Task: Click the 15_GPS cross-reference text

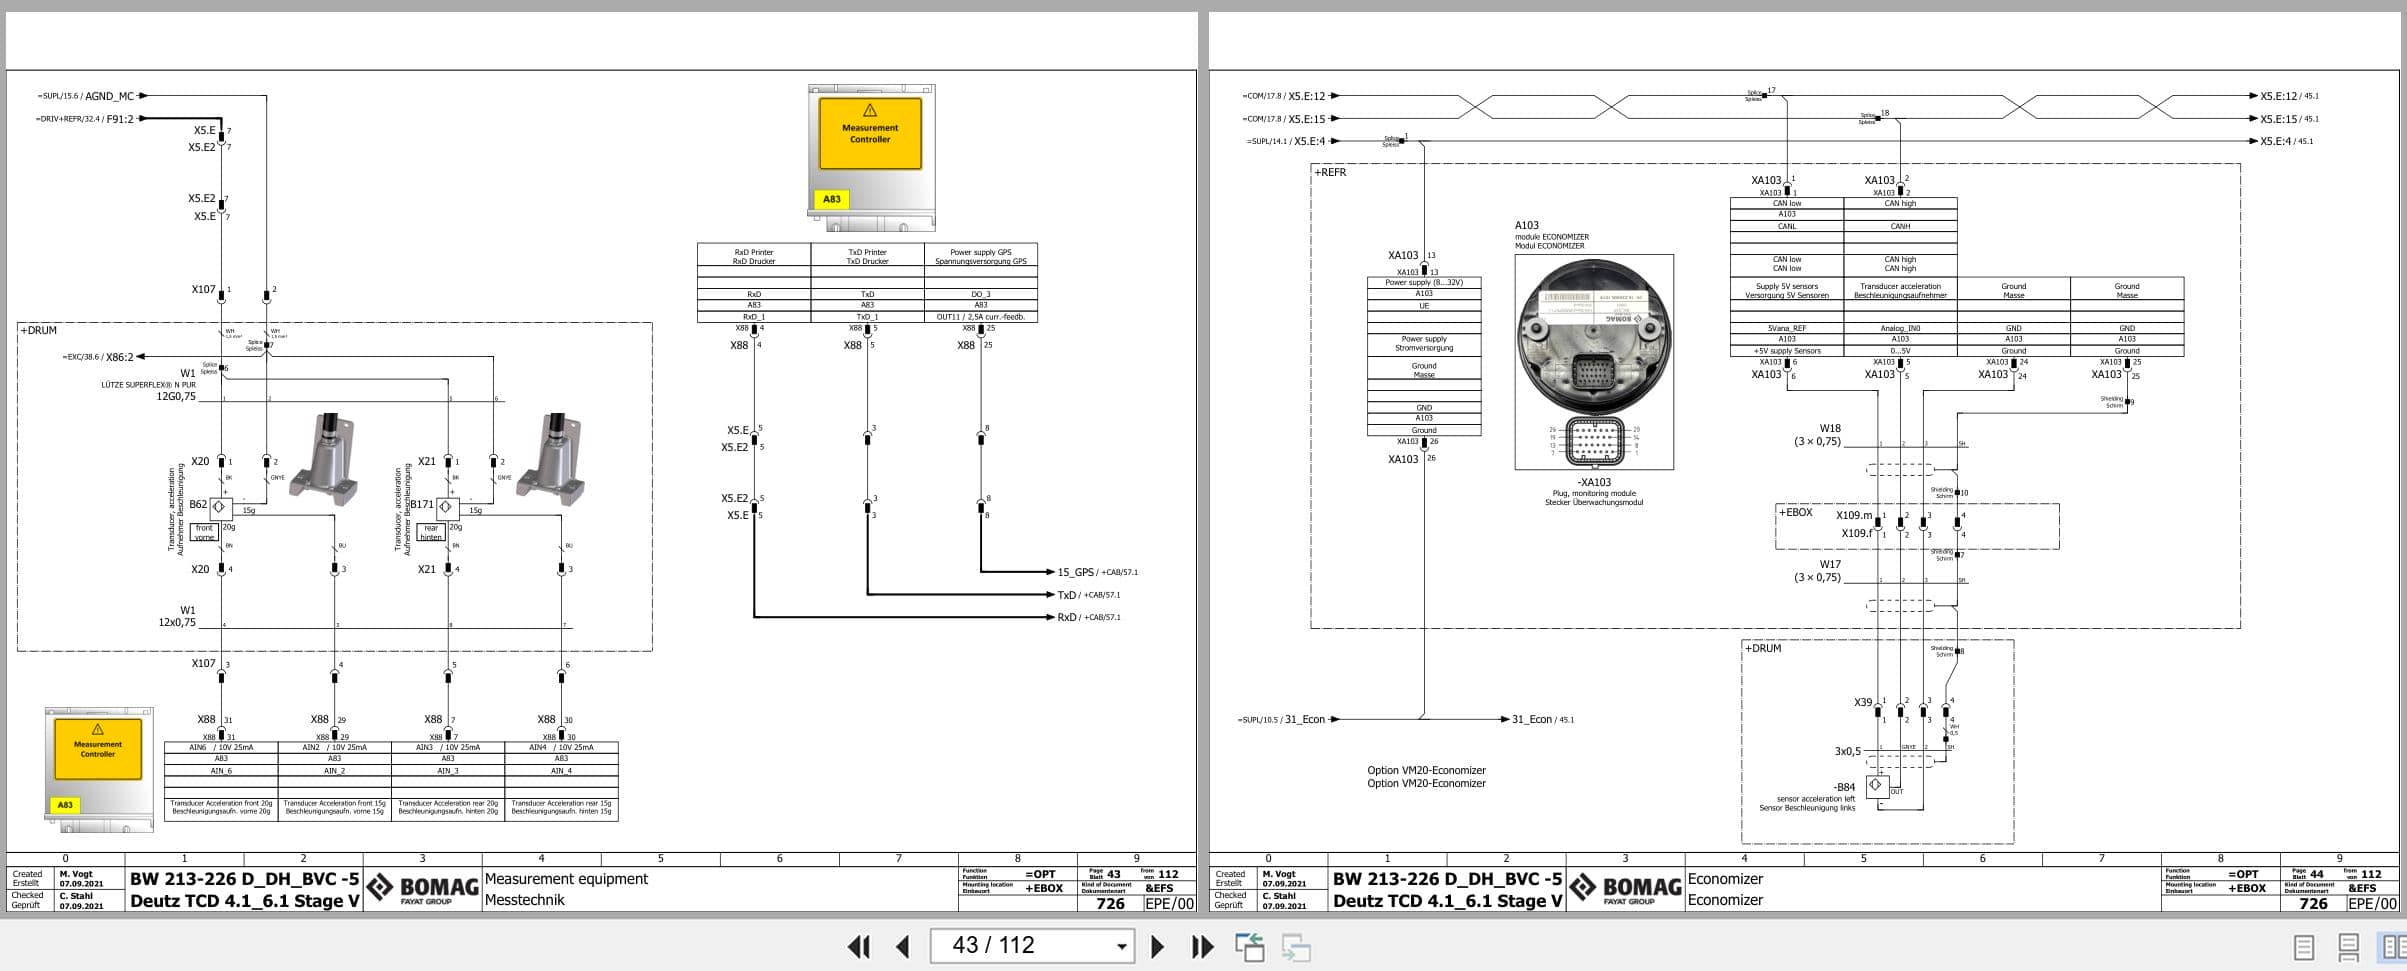Action: 1097,572
